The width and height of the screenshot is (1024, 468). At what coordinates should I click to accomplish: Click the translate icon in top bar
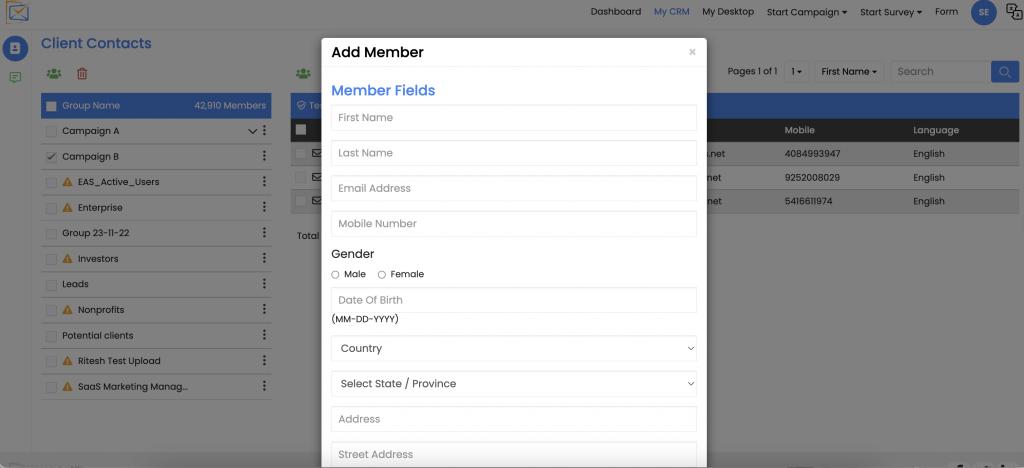pyautogui.click(x=1013, y=12)
